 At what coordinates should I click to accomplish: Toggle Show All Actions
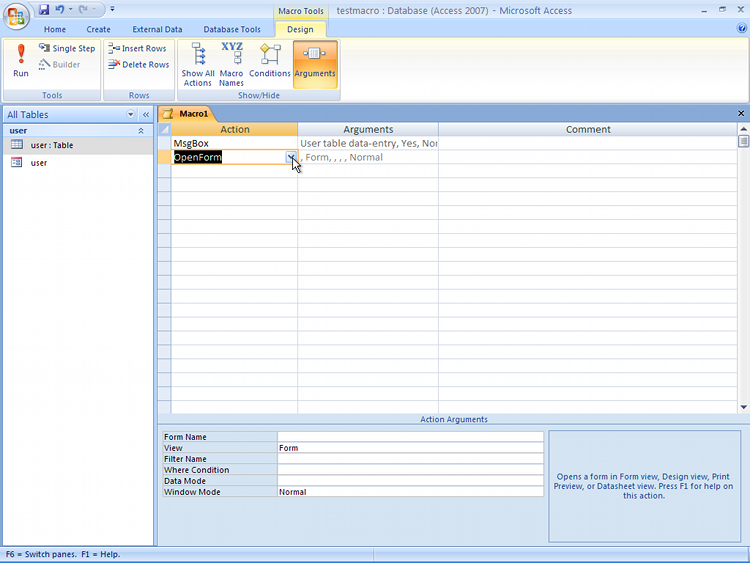[198, 65]
